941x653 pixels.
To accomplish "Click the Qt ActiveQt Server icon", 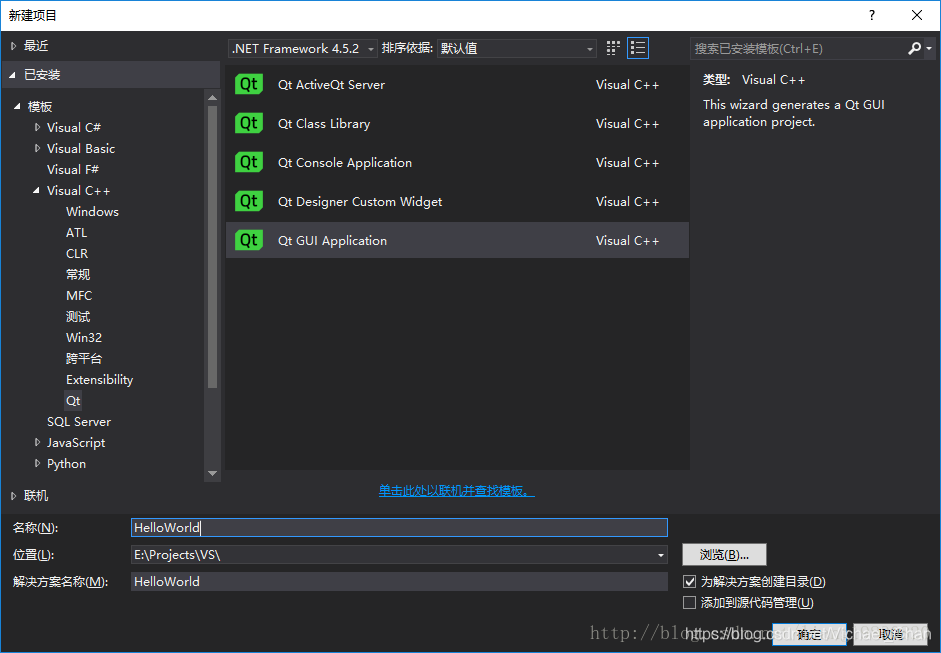I will [249, 85].
